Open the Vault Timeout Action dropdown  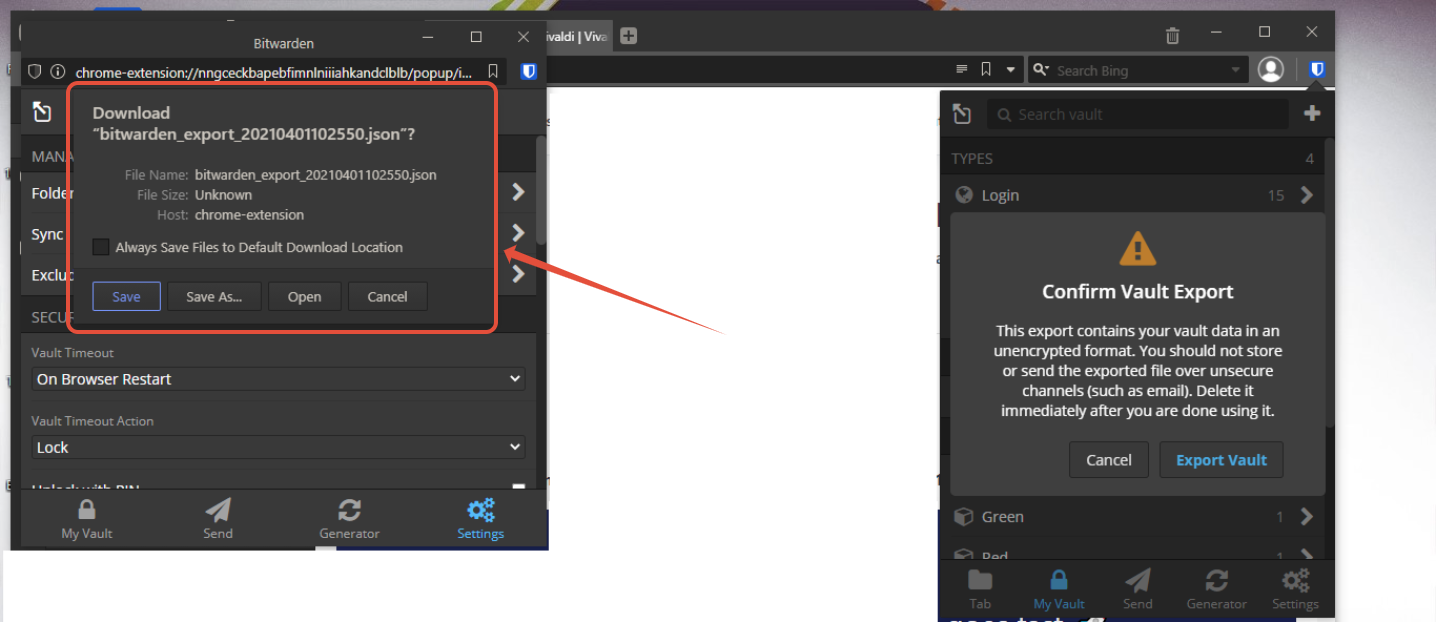[278, 447]
